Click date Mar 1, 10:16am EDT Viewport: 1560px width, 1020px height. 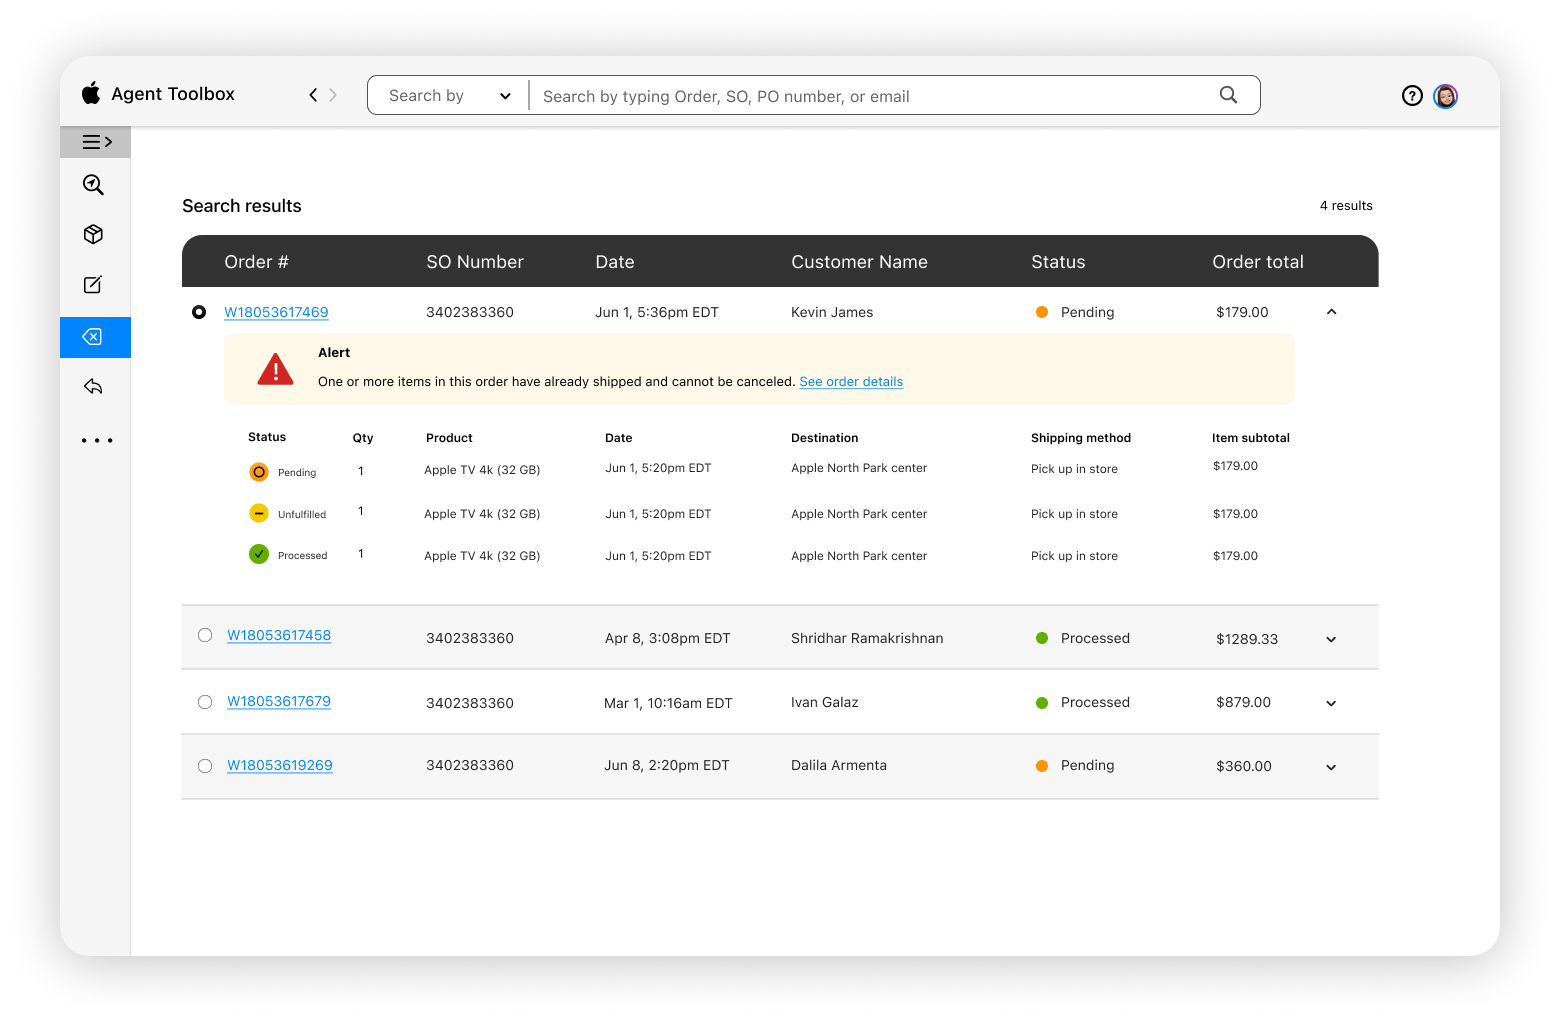[668, 703]
